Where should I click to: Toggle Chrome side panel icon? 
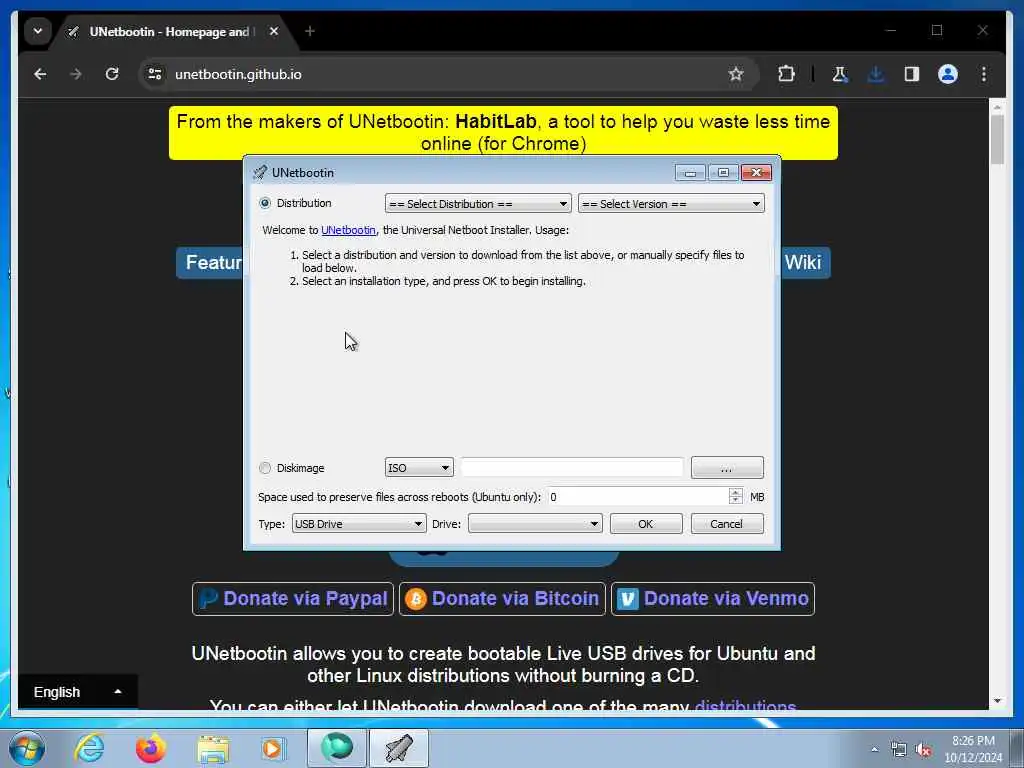pos(912,74)
